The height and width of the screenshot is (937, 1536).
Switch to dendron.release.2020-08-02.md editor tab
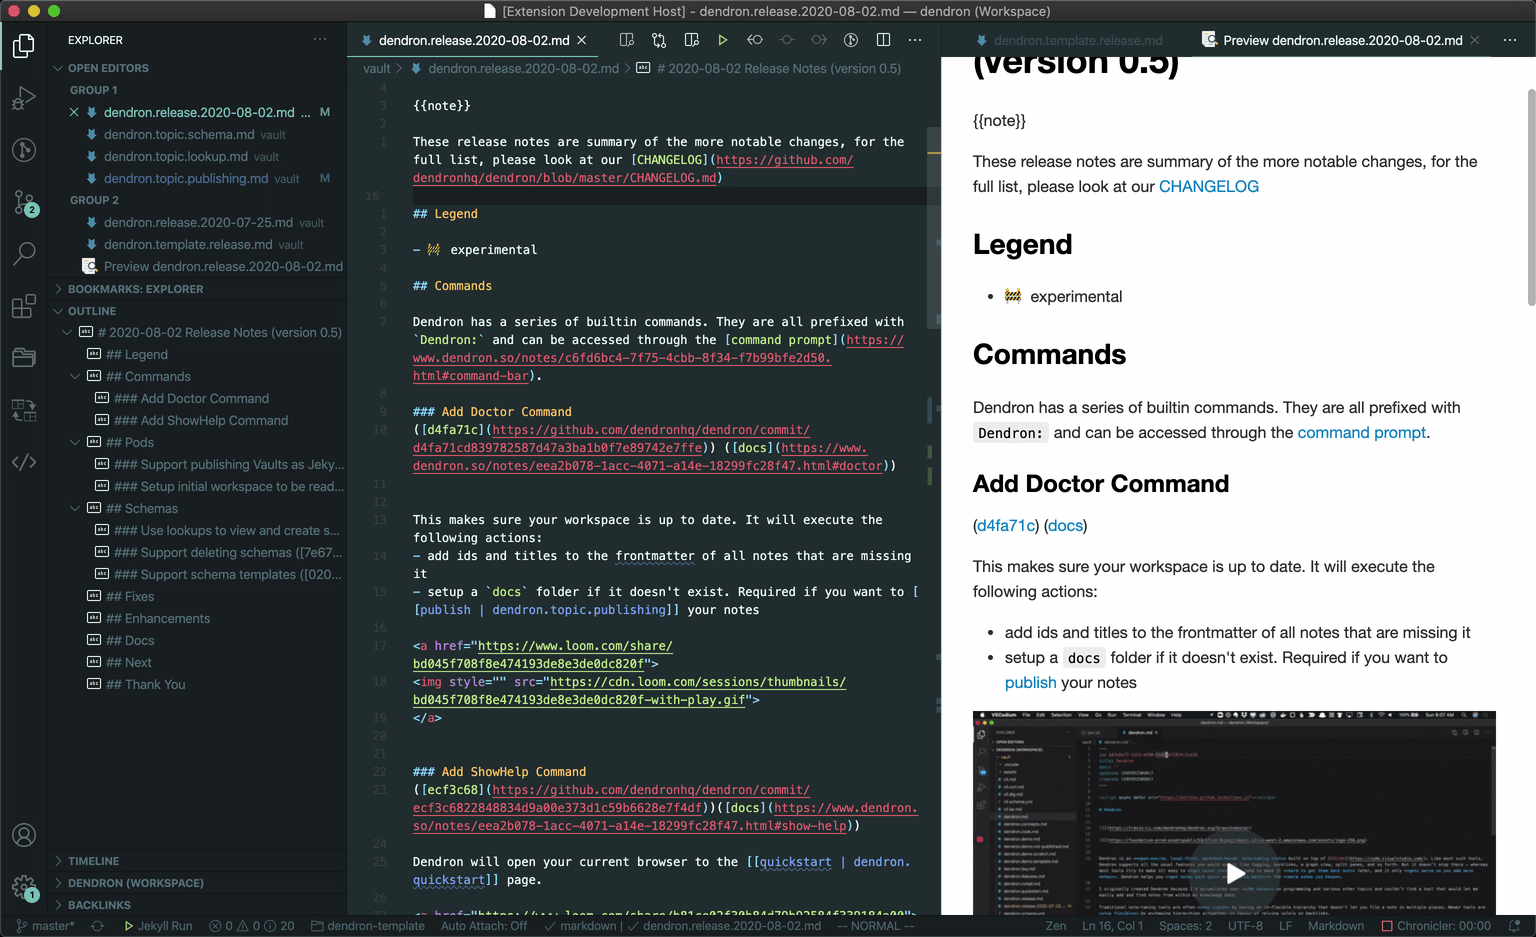coord(474,40)
